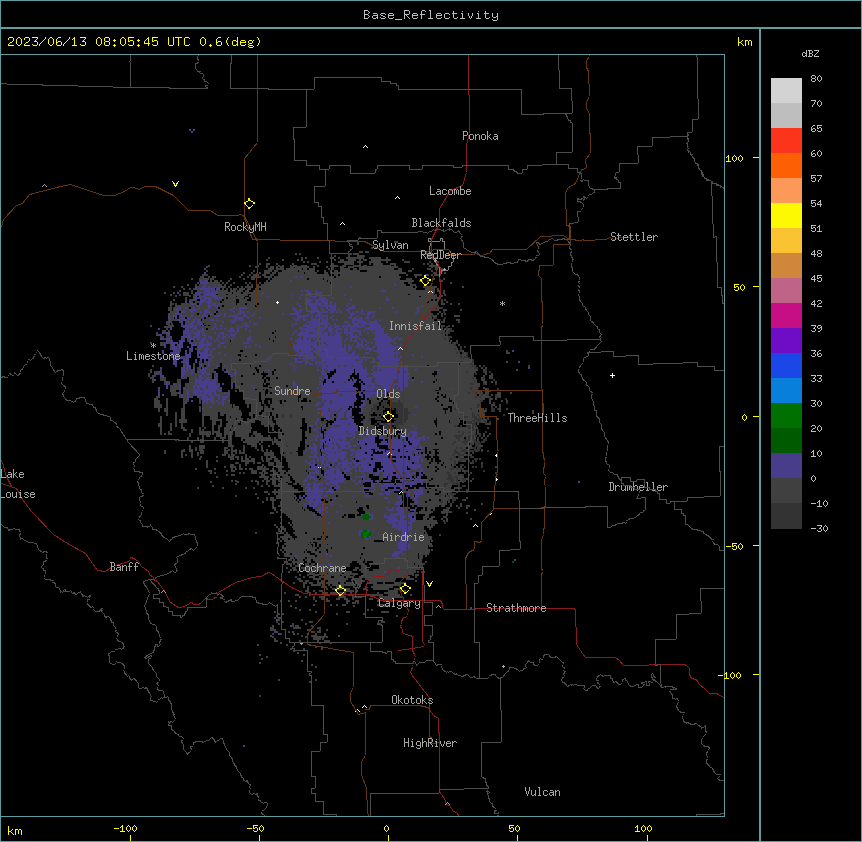Click the 65 dBZ red legend swatch

pos(786,141)
